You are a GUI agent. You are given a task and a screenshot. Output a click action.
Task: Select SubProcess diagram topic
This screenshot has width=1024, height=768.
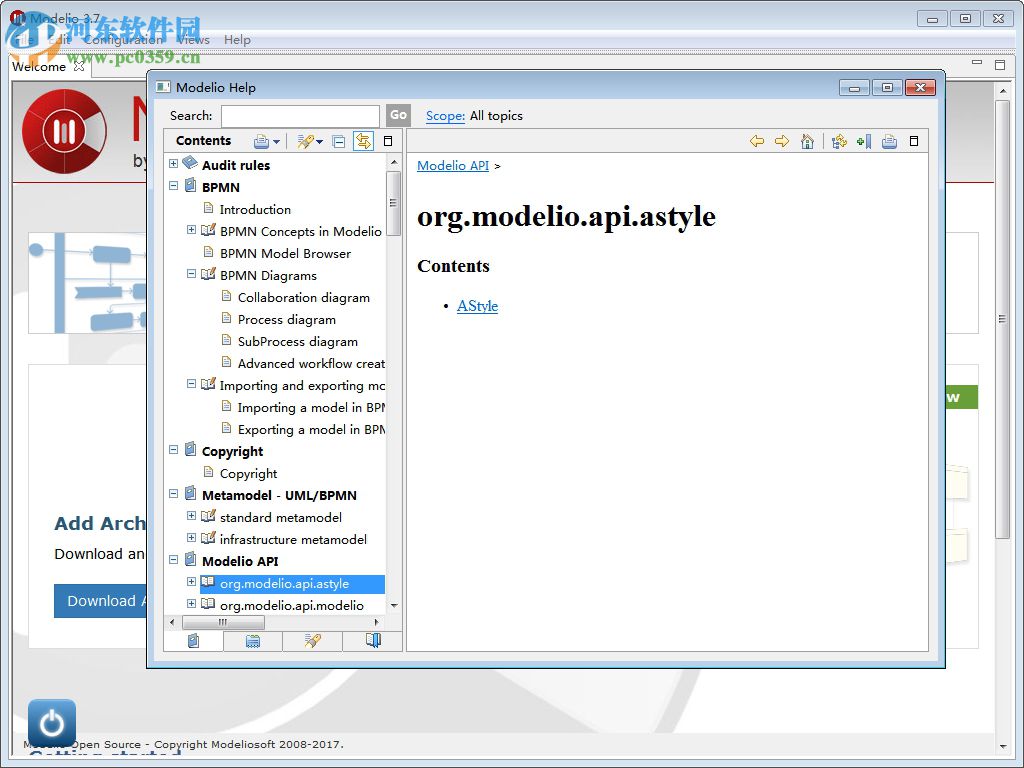click(298, 342)
